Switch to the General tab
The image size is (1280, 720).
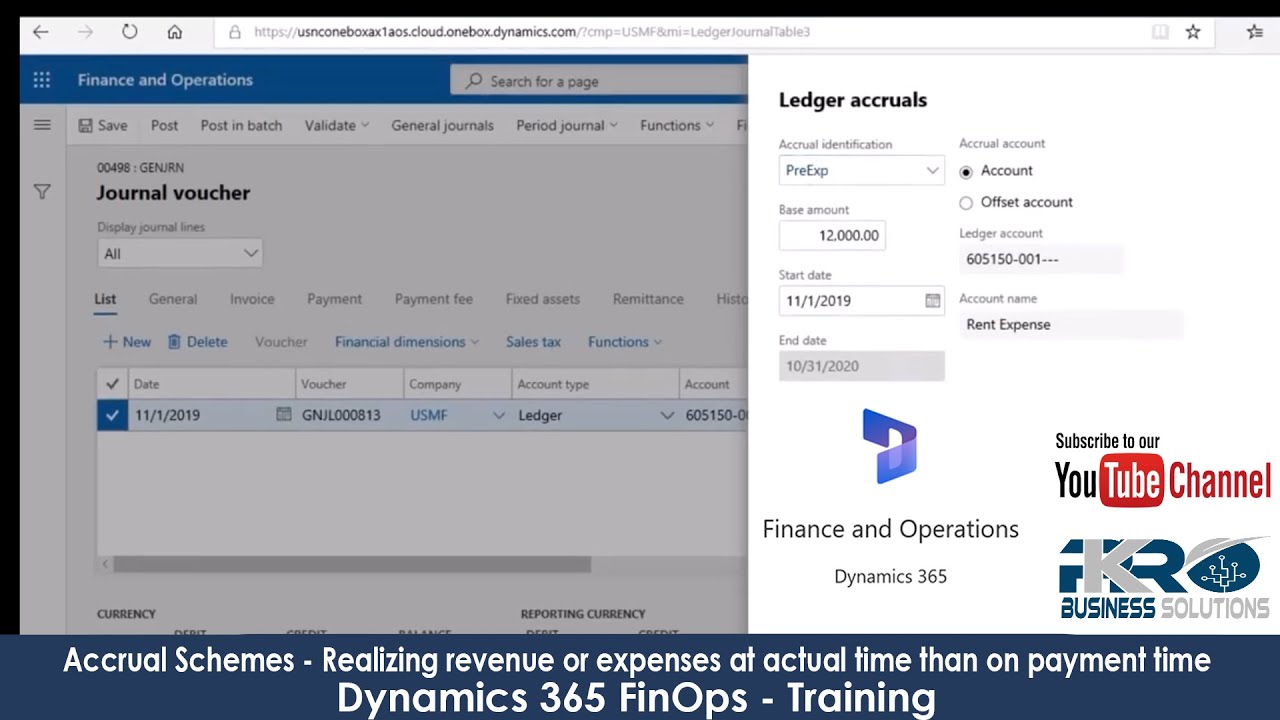tap(173, 299)
